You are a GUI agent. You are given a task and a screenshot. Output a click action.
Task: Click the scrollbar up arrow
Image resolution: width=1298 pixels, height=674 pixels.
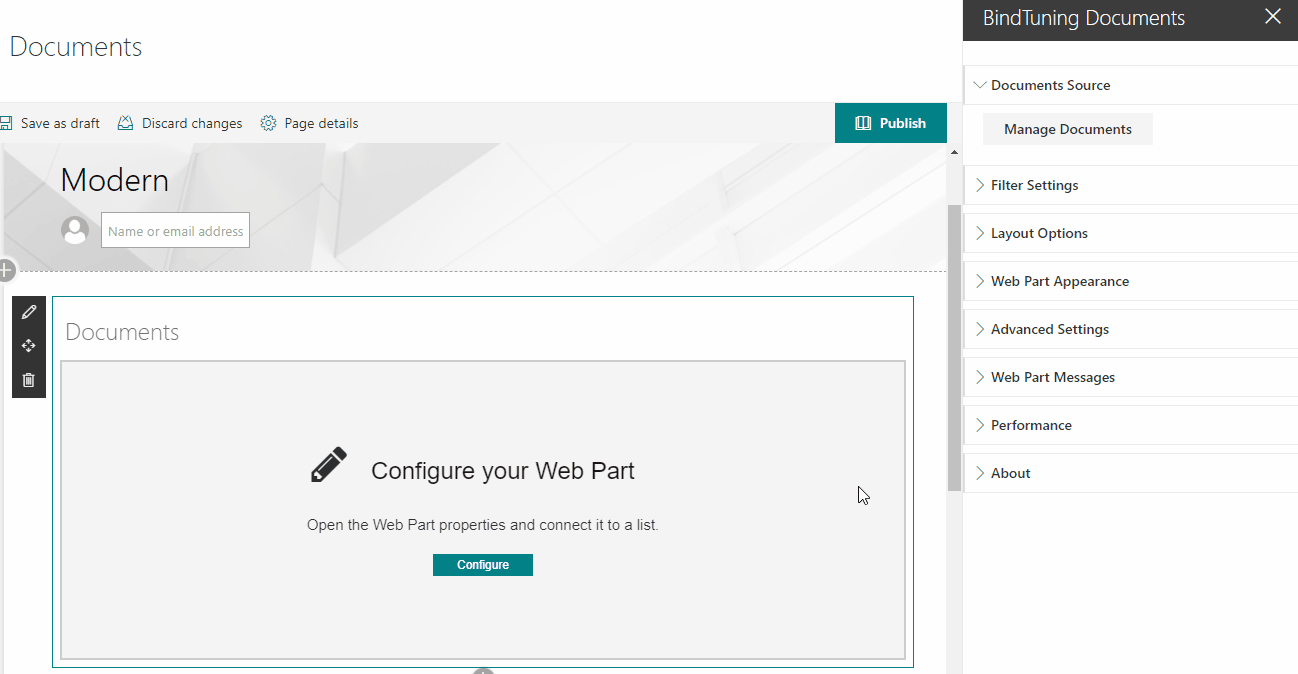(954, 153)
